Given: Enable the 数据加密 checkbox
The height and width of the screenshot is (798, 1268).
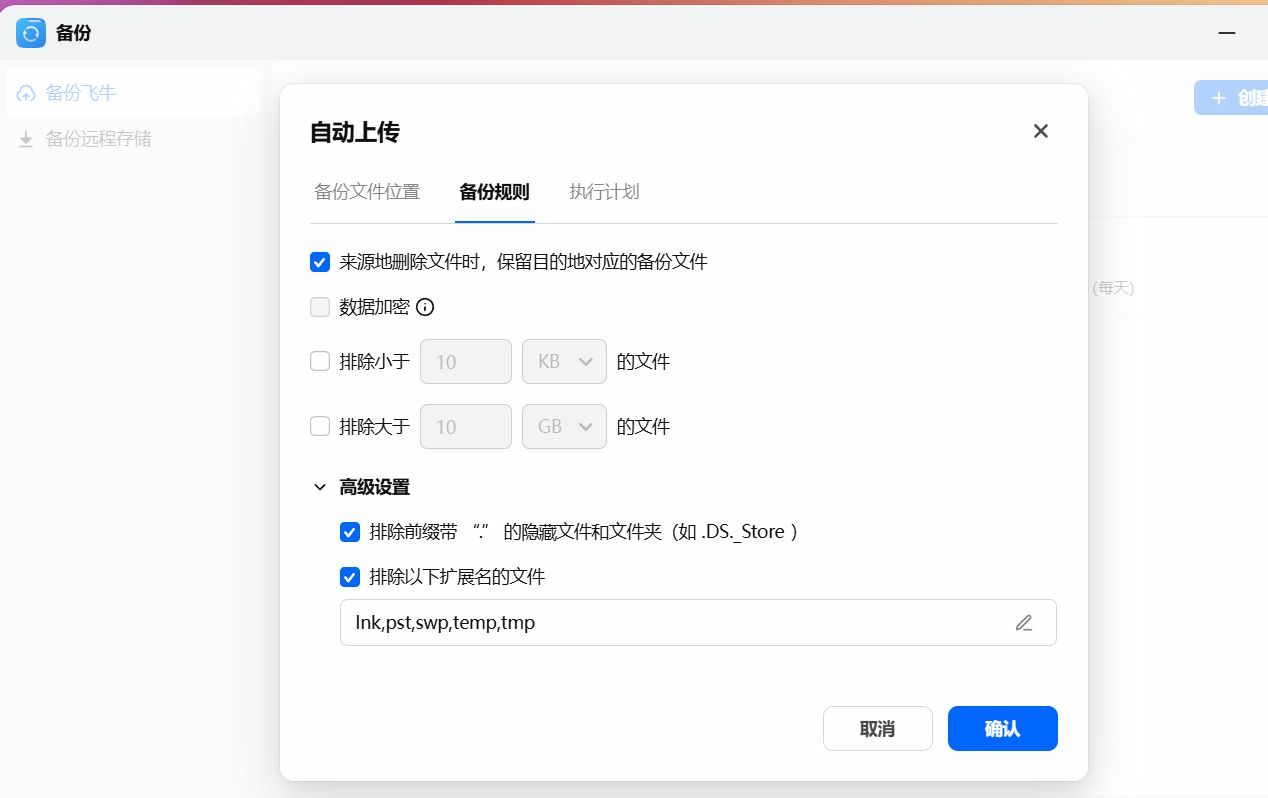Looking at the screenshot, I should [320, 307].
